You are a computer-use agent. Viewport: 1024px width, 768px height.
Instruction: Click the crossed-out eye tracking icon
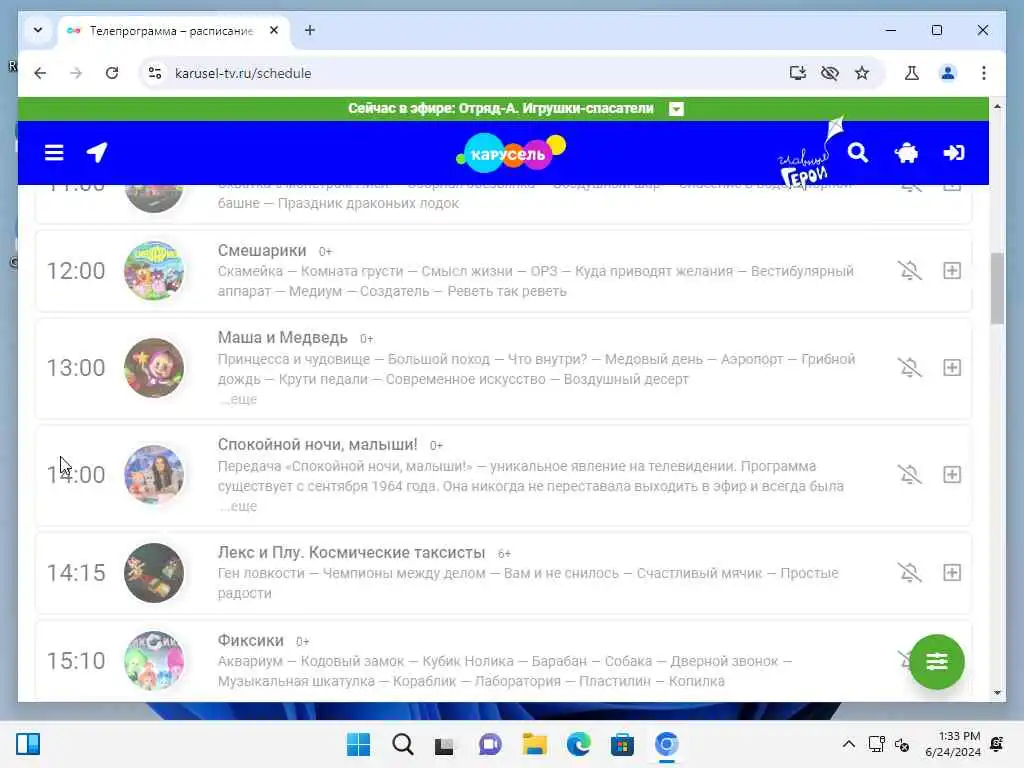point(829,73)
